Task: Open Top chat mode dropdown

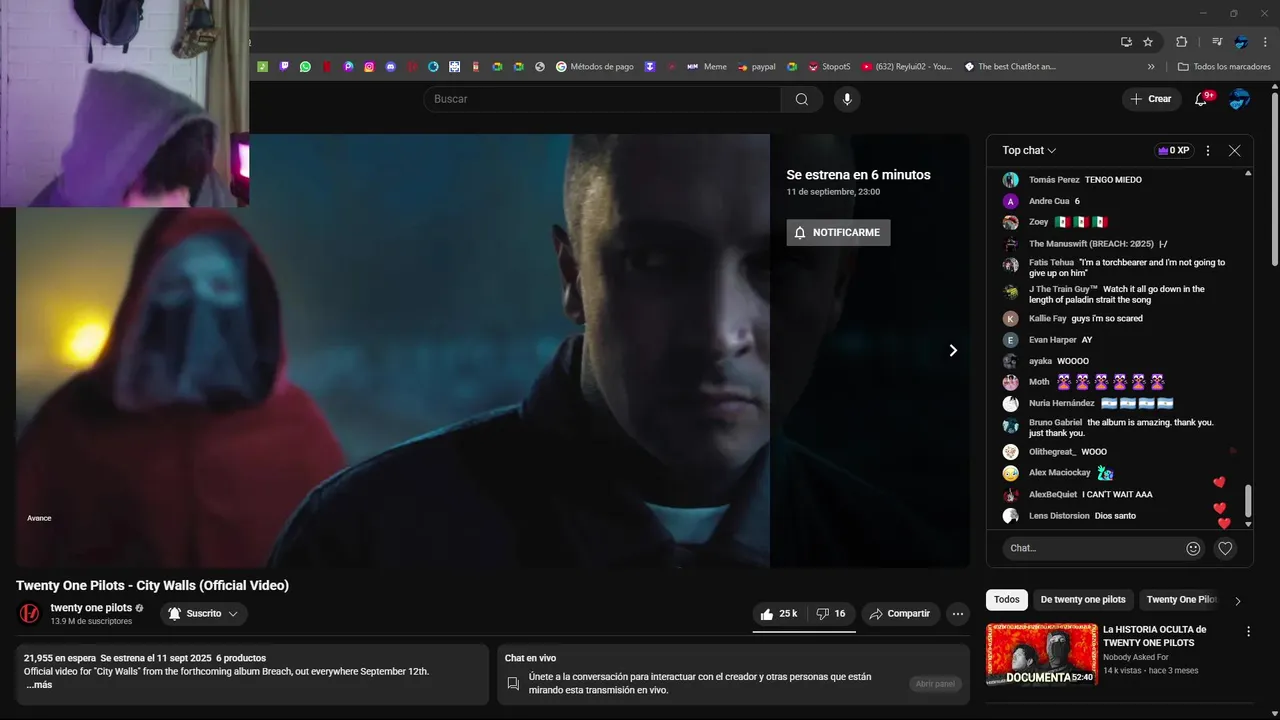Action: pos(1029,150)
